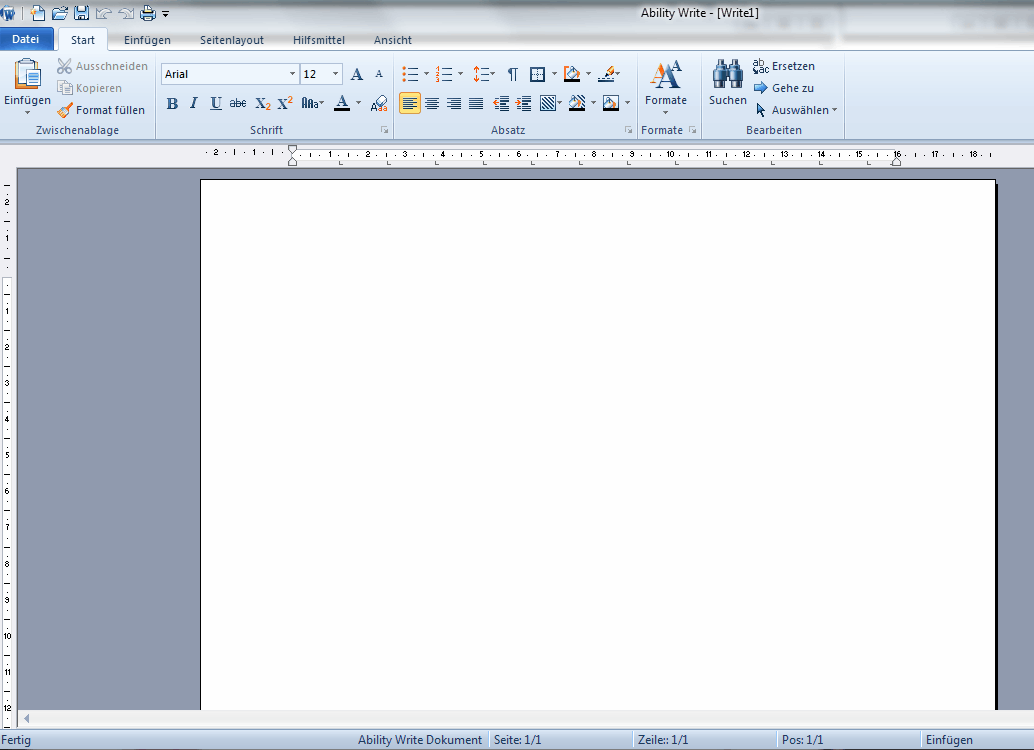Open the Formate dialog launcher
Image resolution: width=1034 pixels, height=750 pixels.
692,130
